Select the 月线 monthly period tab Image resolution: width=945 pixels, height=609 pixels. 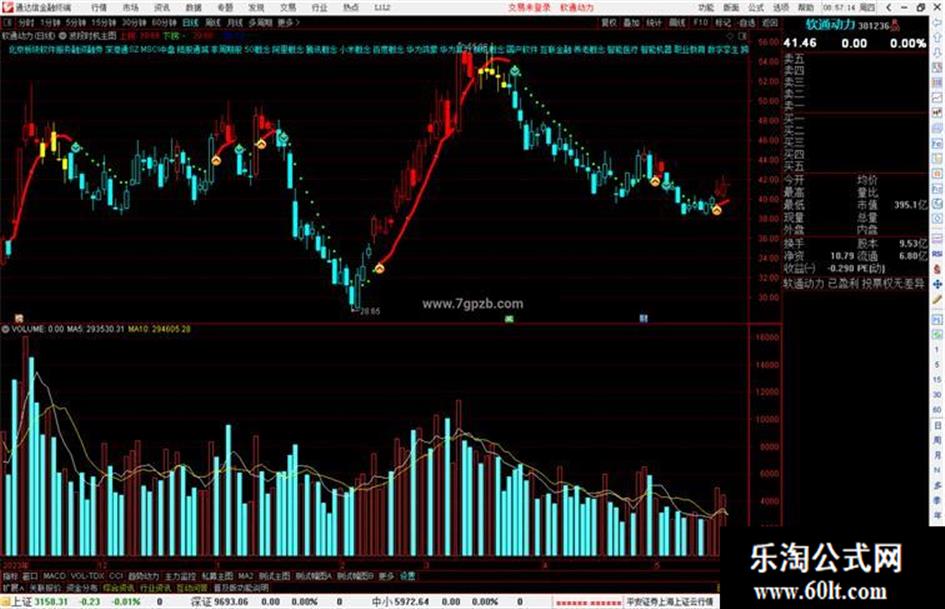point(234,22)
